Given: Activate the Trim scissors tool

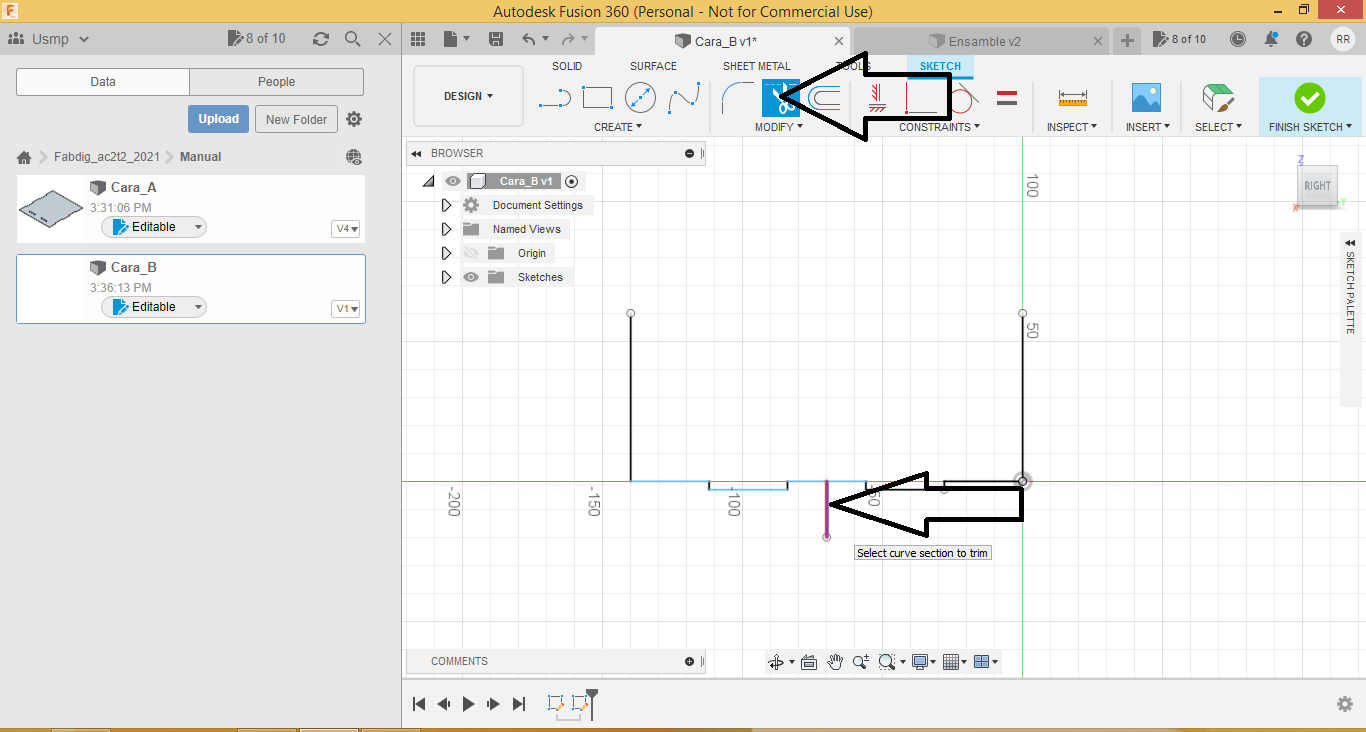Looking at the screenshot, I should [x=780, y=99].
